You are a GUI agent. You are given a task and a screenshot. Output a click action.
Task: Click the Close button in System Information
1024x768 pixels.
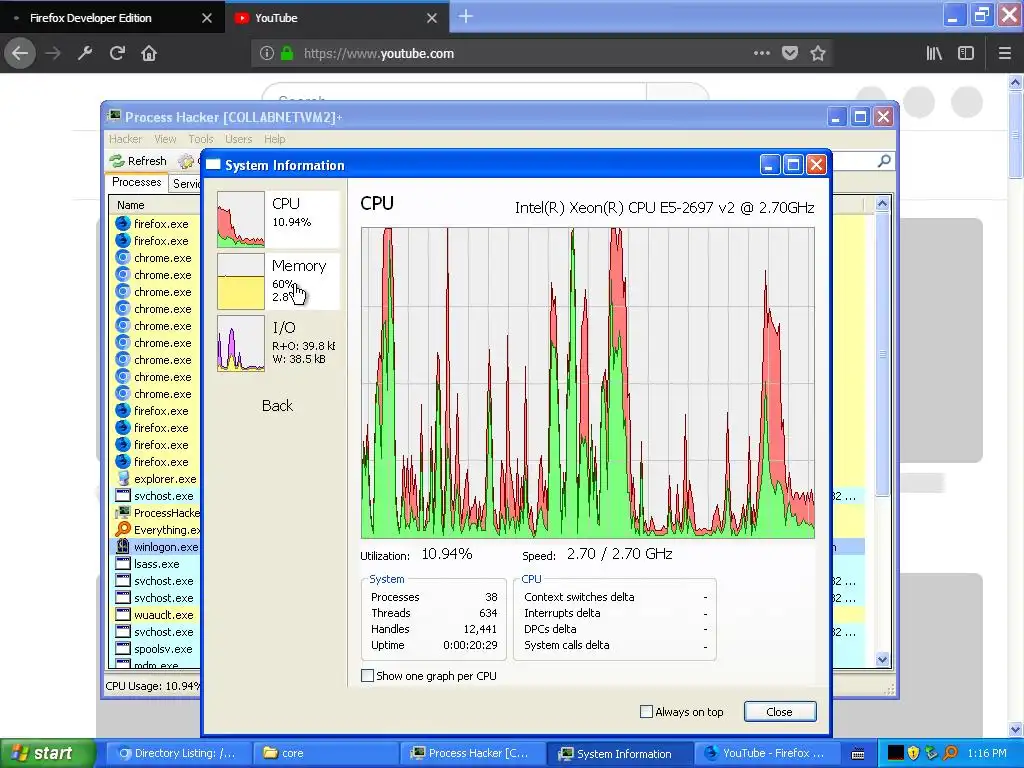(x=780, y=712)
